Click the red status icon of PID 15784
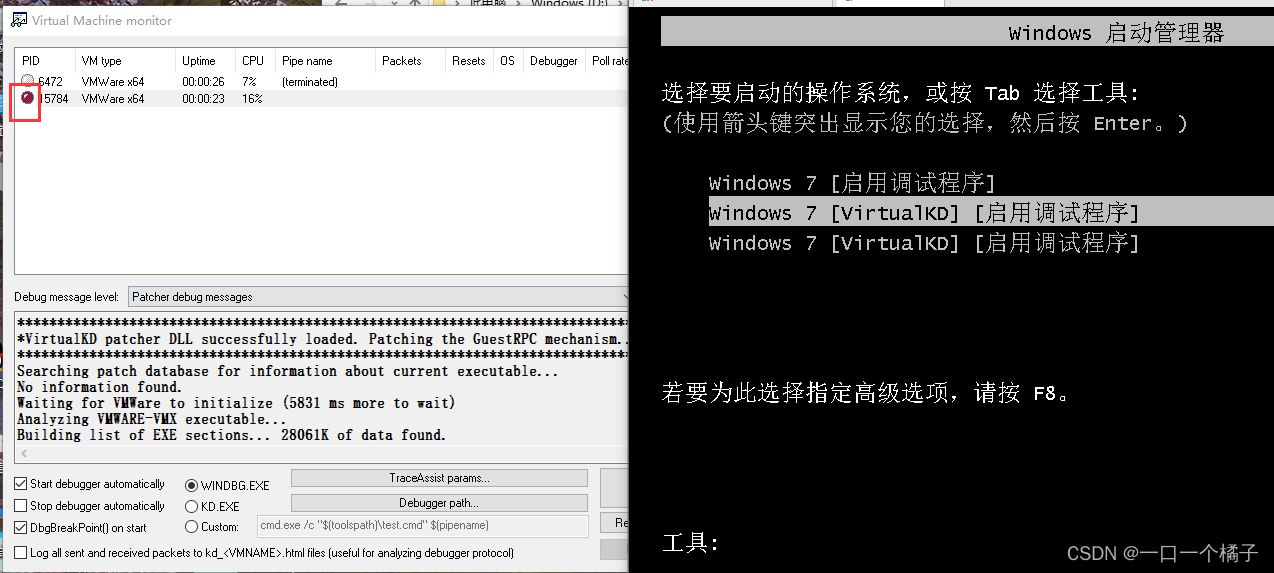1274x573 pixels. tap(28, 98)
